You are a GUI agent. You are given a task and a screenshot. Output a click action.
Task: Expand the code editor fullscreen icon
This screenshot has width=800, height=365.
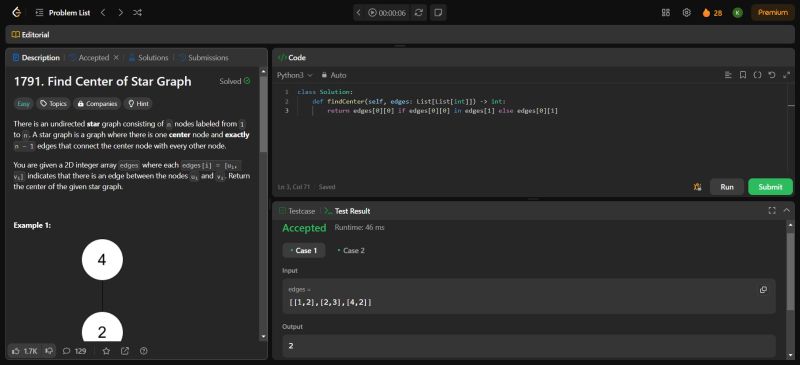tap(786, 75)
